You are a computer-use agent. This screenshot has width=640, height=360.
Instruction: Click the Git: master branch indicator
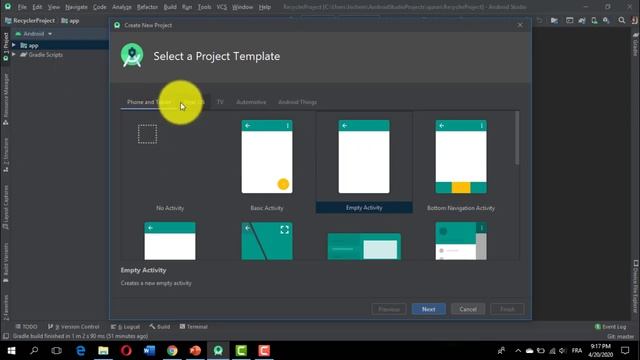(620, 336)
